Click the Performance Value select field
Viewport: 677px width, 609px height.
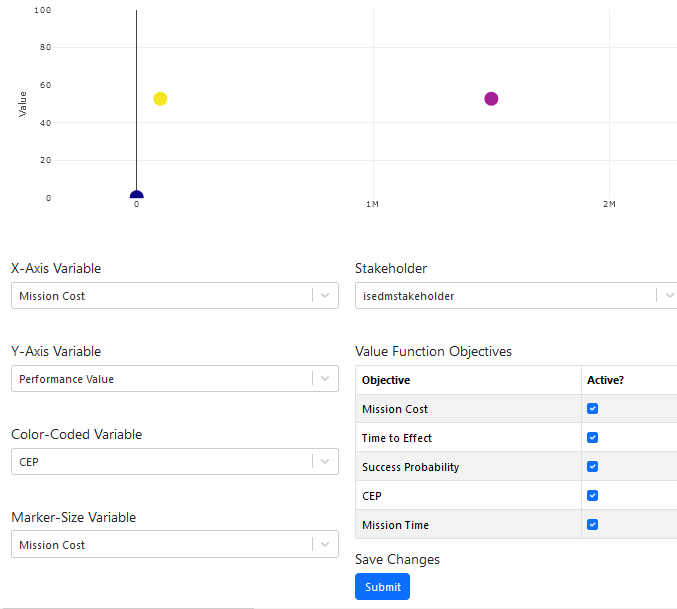[x=160, y=379]
